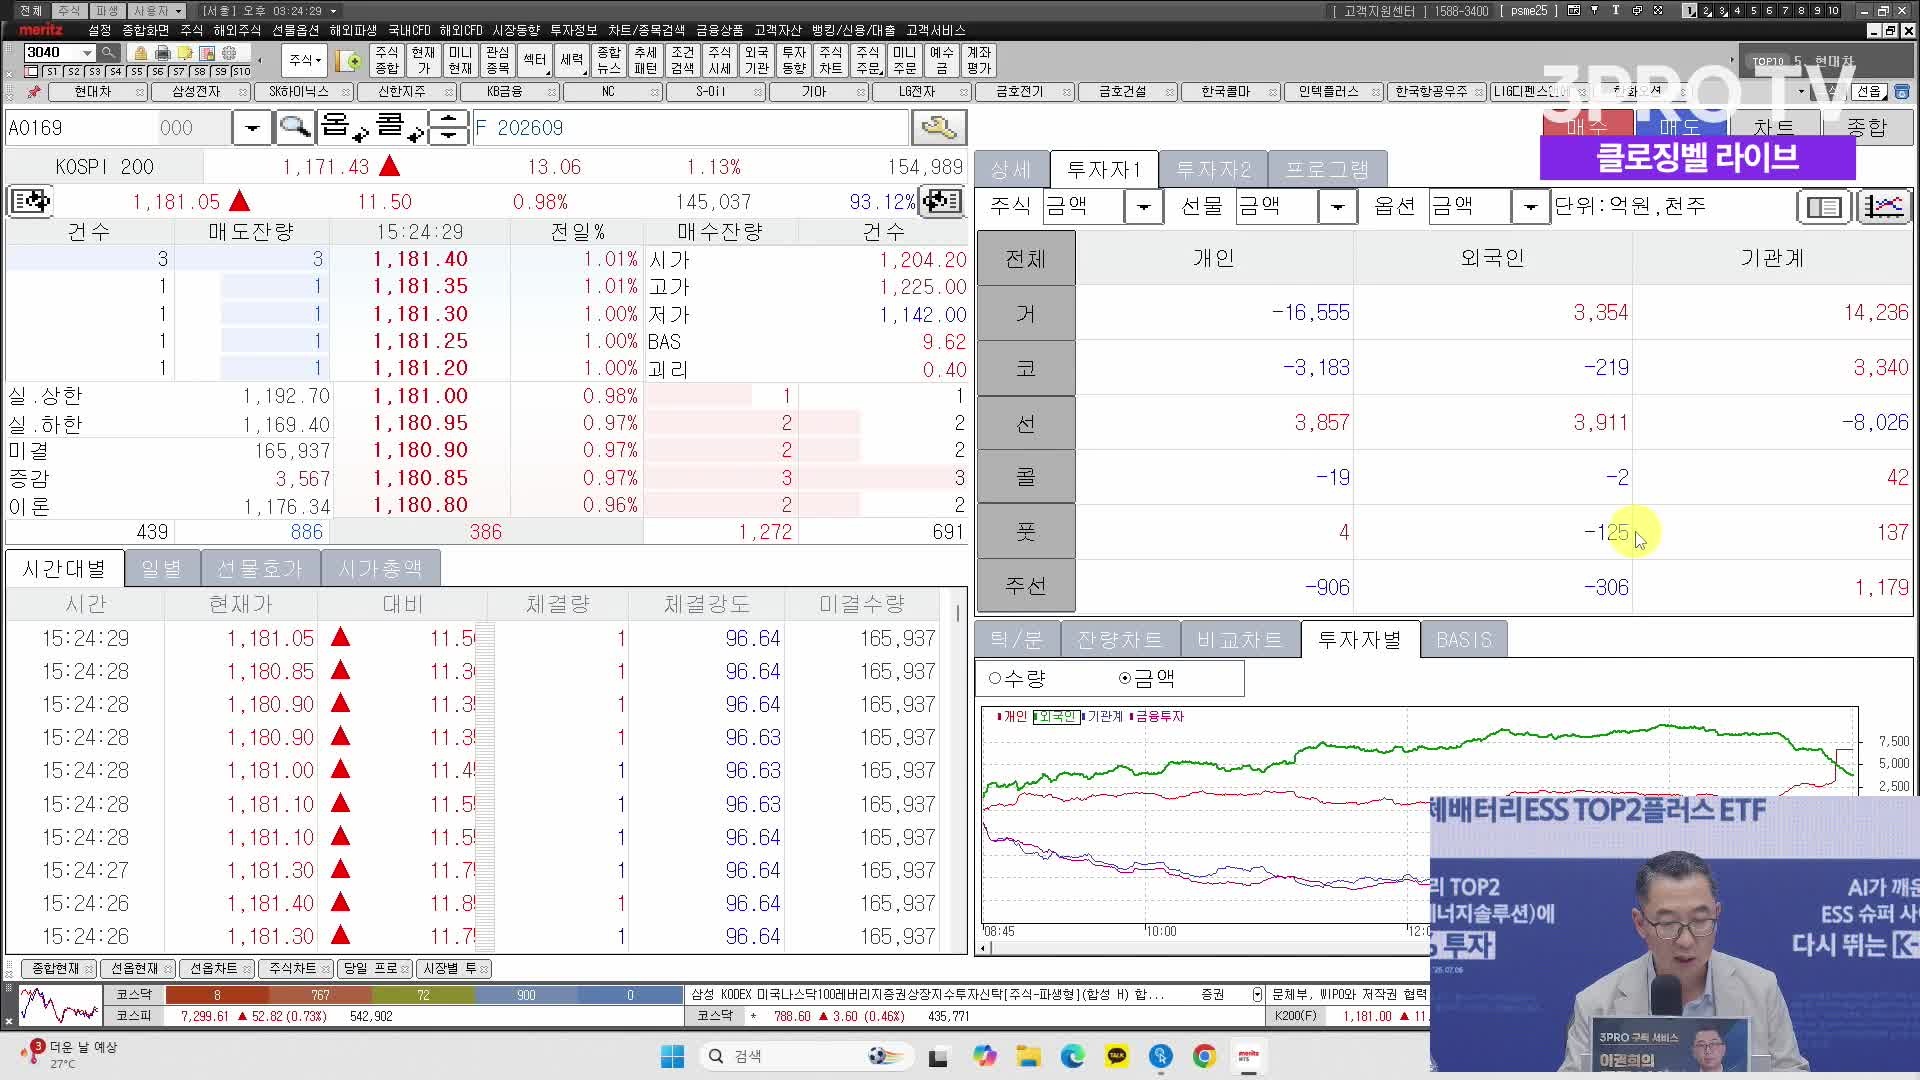The width and height of the screenshot is (1920, 1080).
Task: Select the 수량 radio button
Action: [x=1017, y=679]
